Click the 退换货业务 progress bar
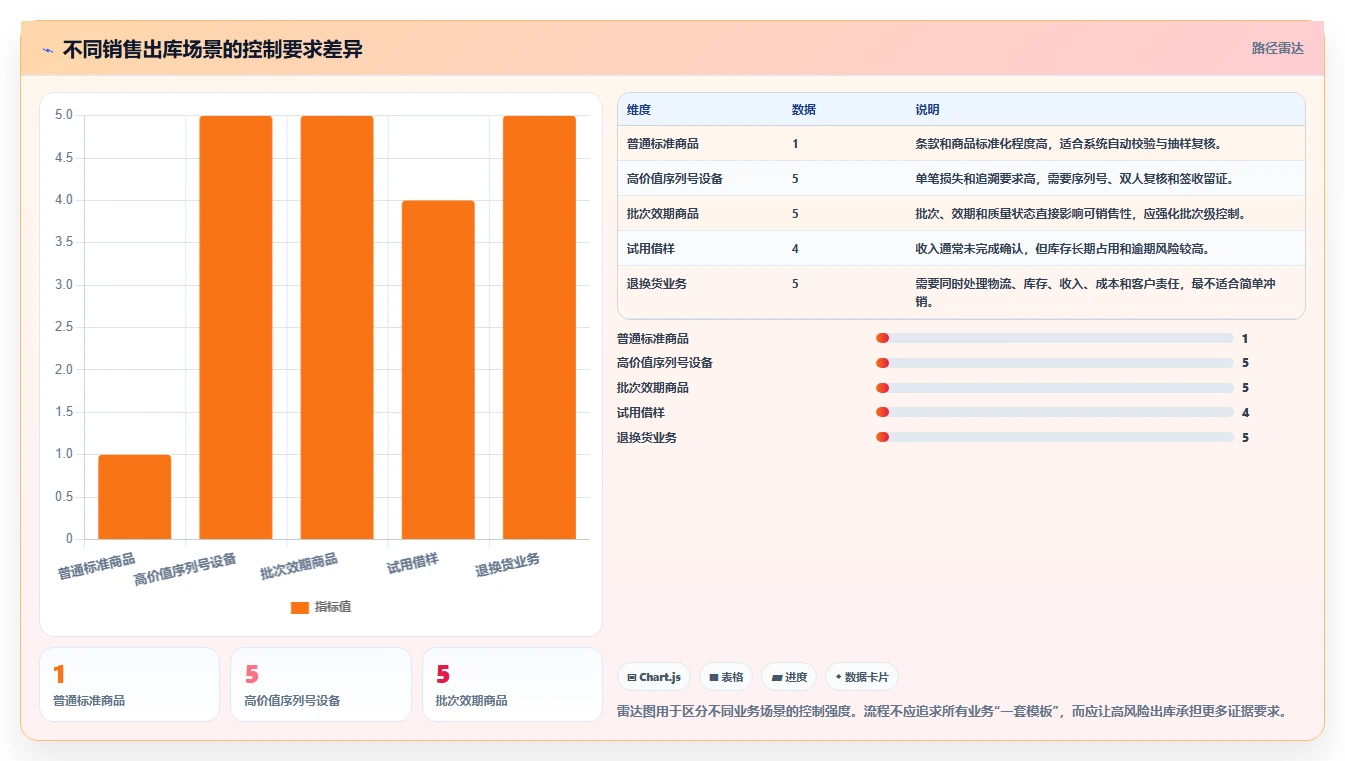This screenshot has height=761, width=1345. [1054, 437]
